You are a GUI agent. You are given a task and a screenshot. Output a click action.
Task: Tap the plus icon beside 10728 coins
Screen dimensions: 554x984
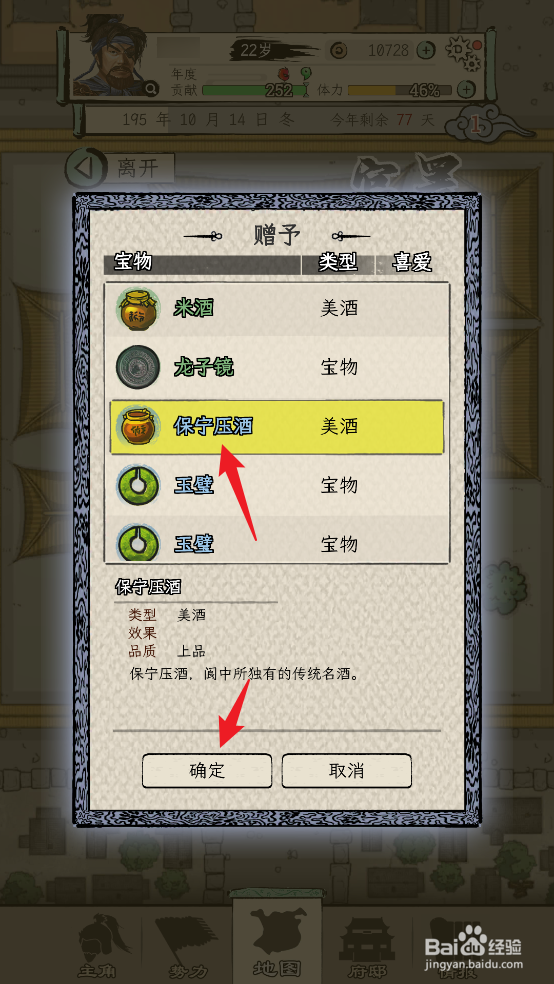point(426,50)
